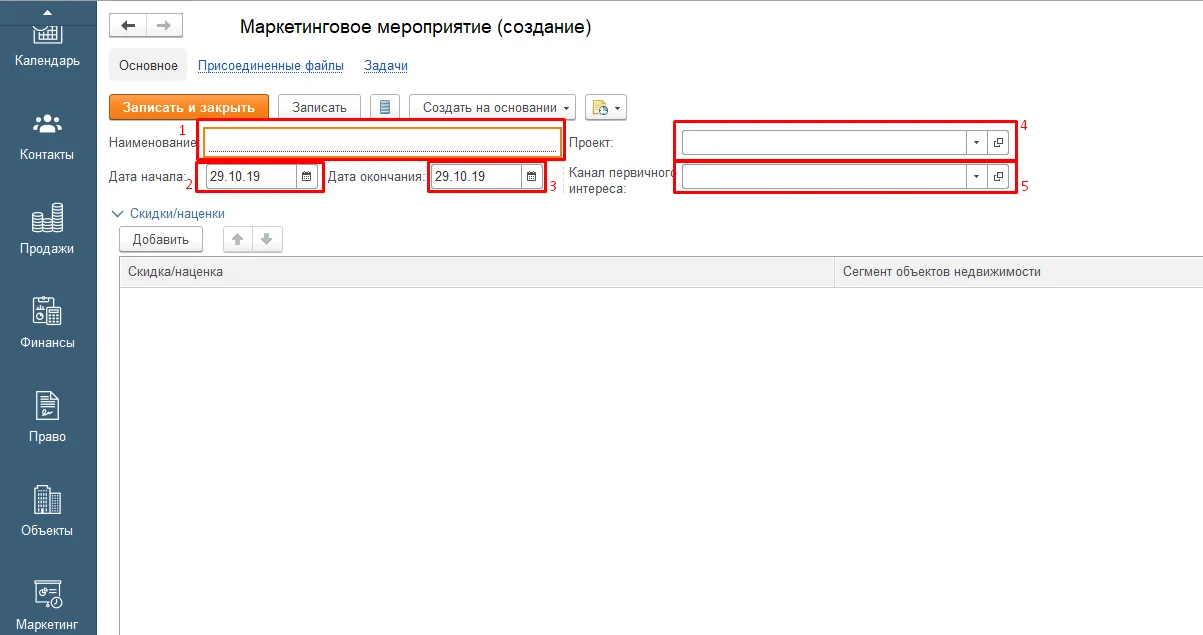Screen dimensions: 1203x635
Task: Switch to Присоединенные файлы tab
Action: [270, 66]
